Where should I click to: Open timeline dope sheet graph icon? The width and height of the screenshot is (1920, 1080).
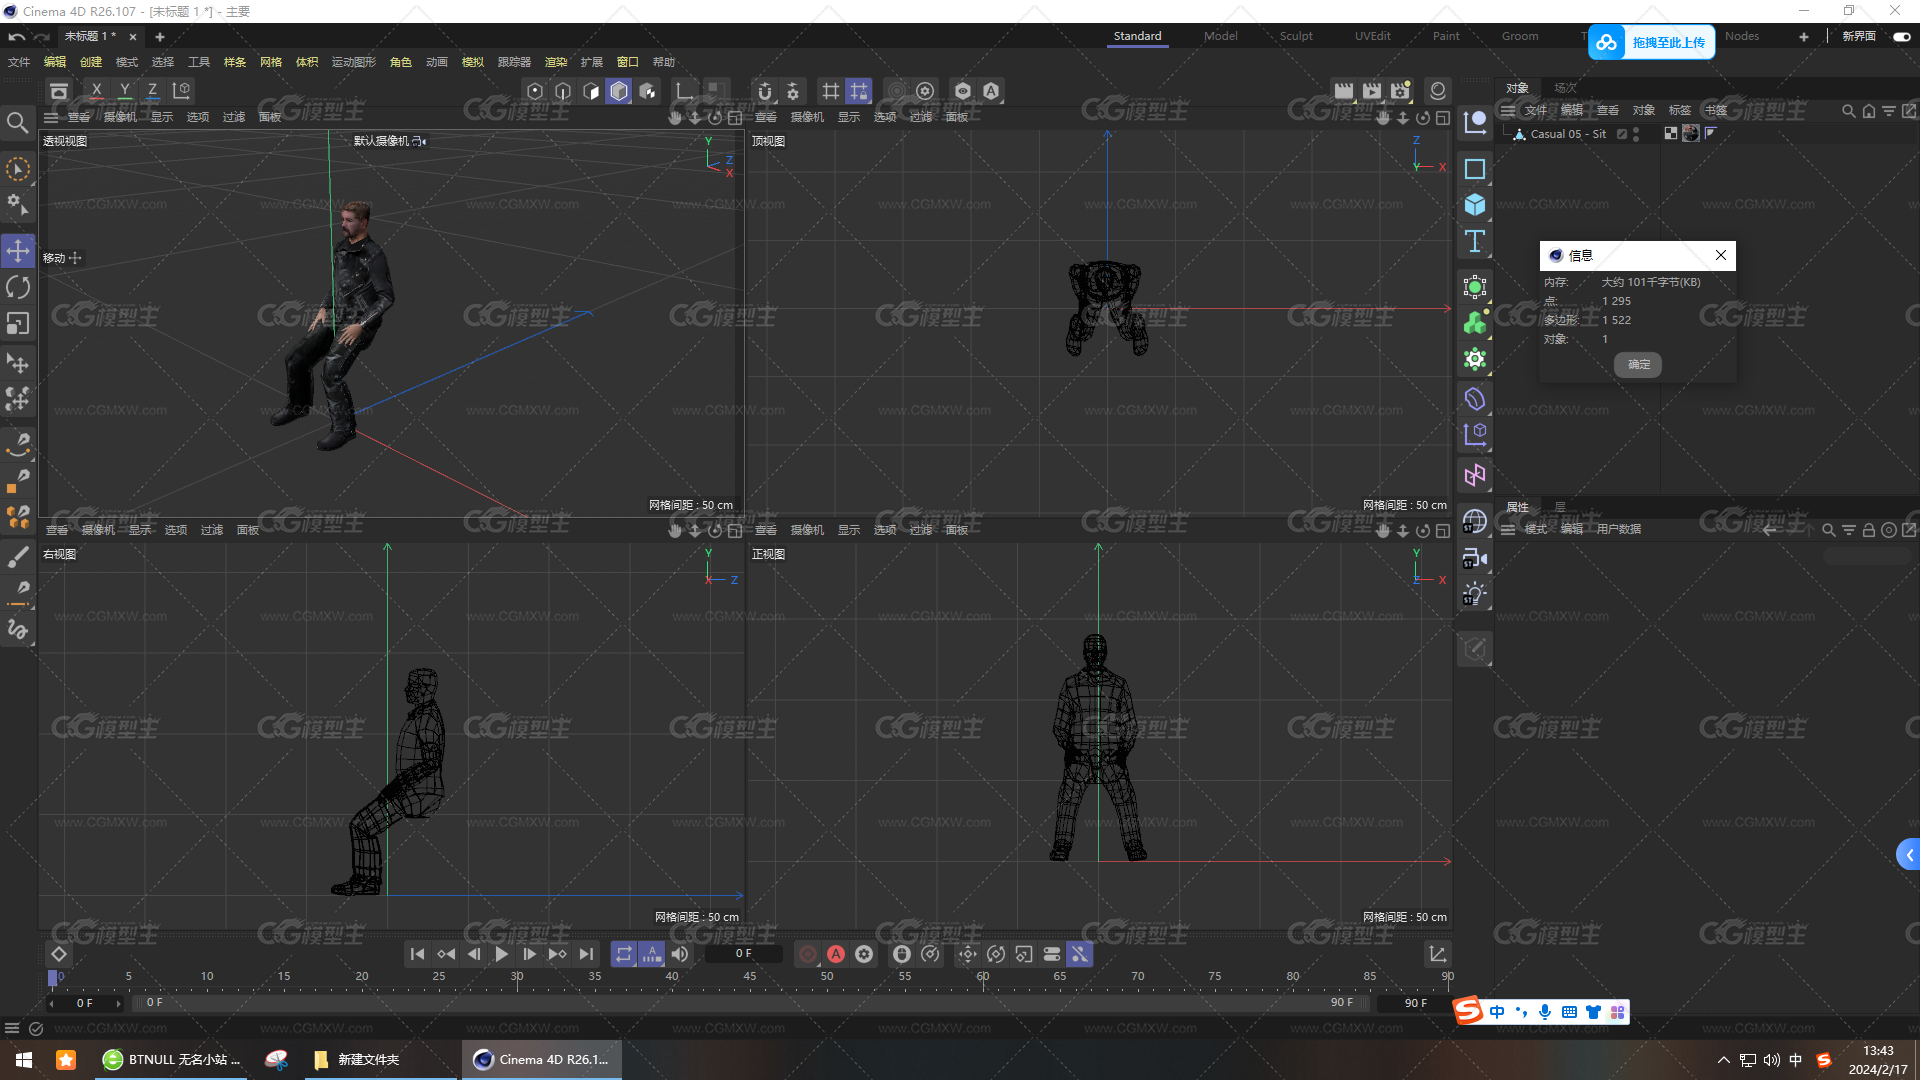[x=1437, y=954]
